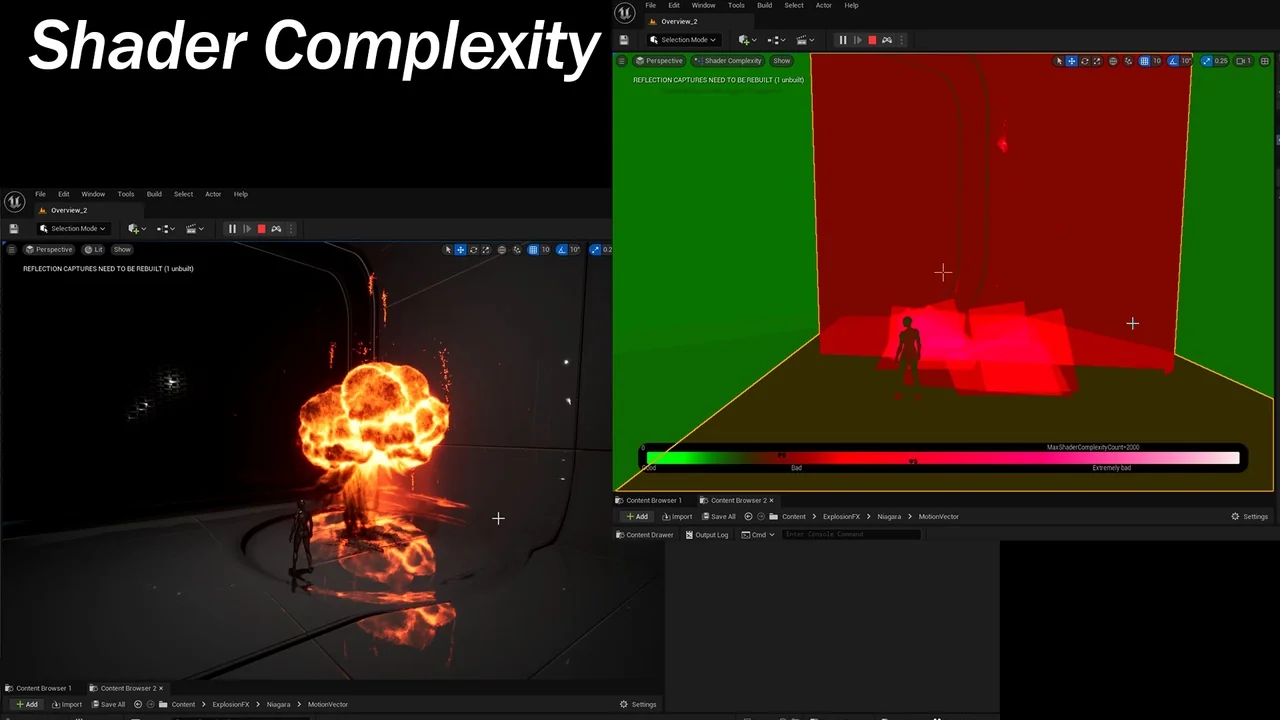The width and height of the screenshot is (1280, 720).
Task: Select the scale gizmo in the Lit viewport
Action: (486, 250)
